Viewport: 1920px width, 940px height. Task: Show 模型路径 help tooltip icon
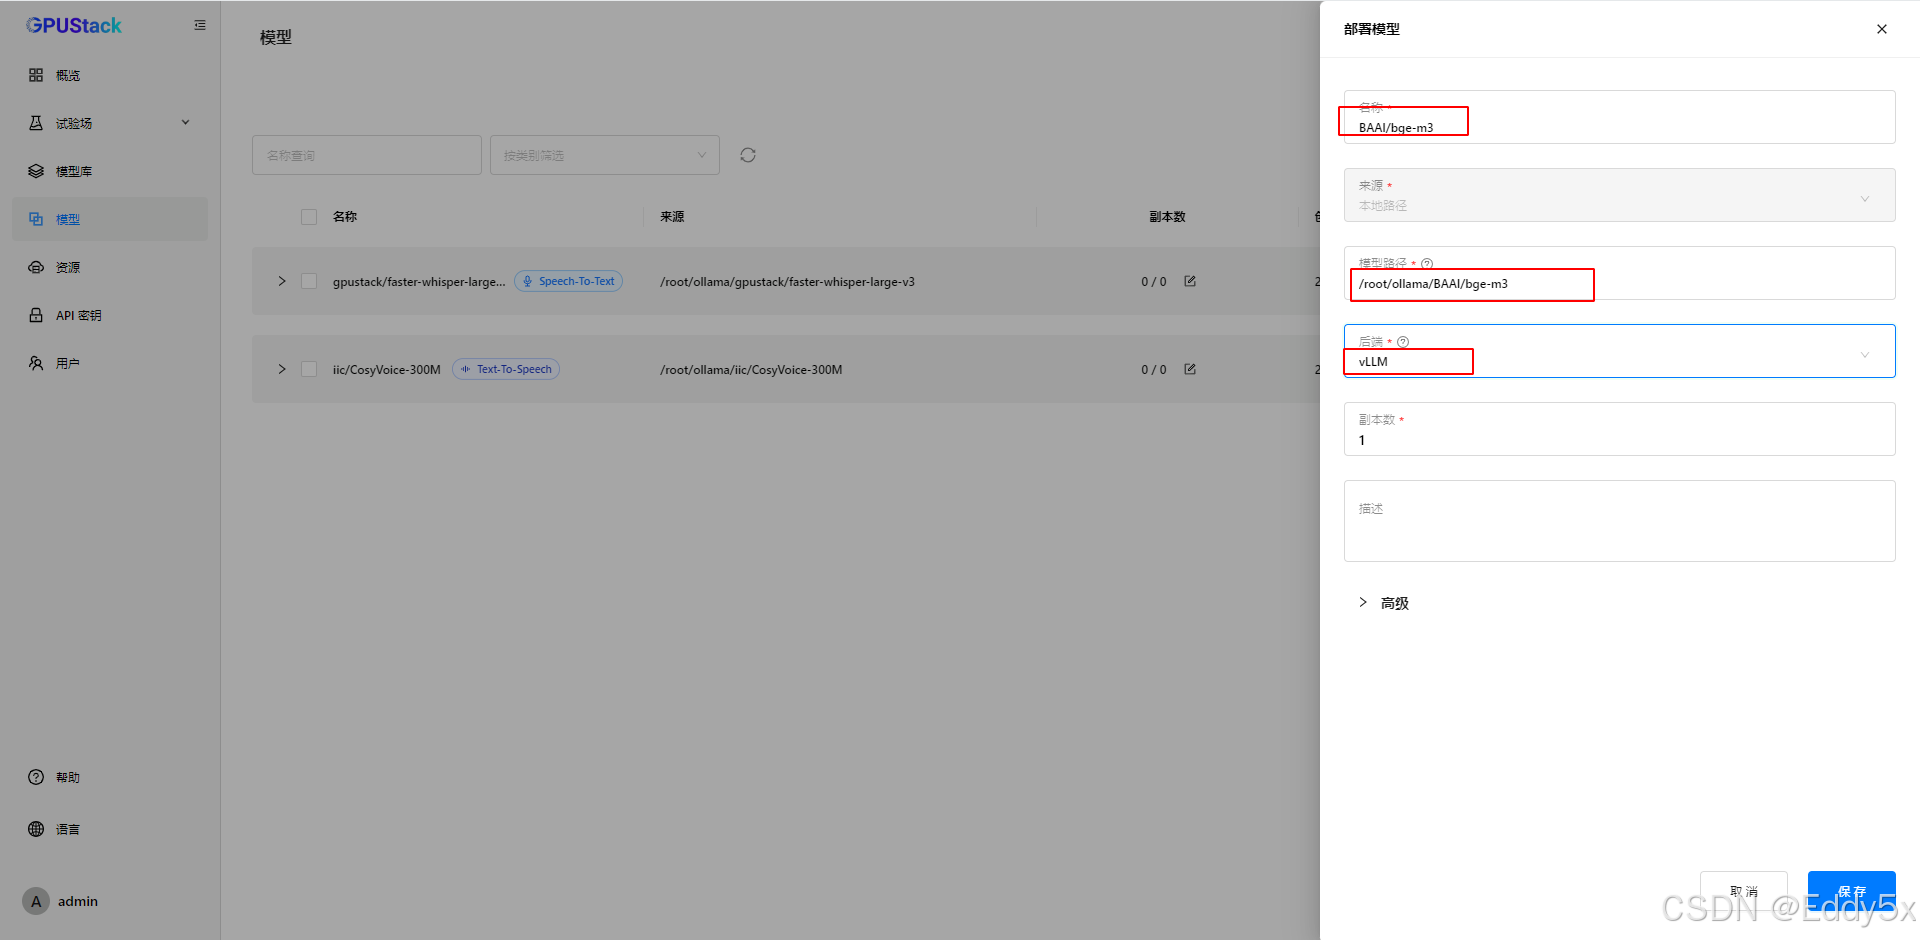[1427, 264]
